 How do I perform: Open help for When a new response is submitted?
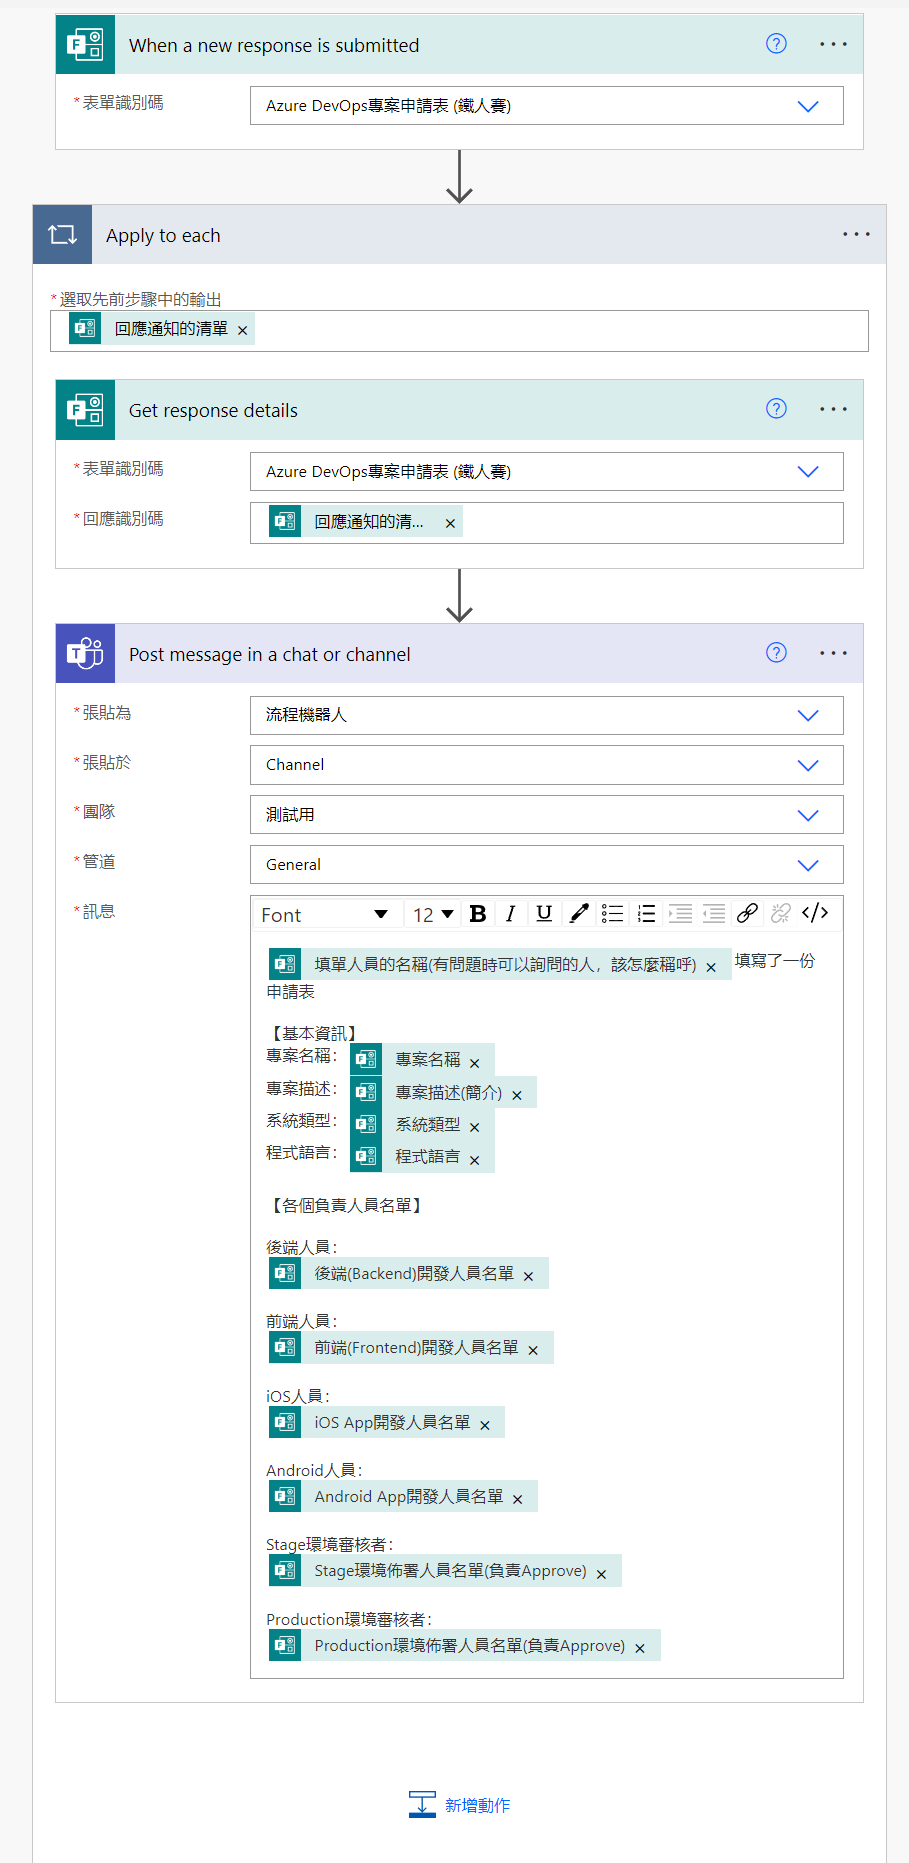coord(776,43)
